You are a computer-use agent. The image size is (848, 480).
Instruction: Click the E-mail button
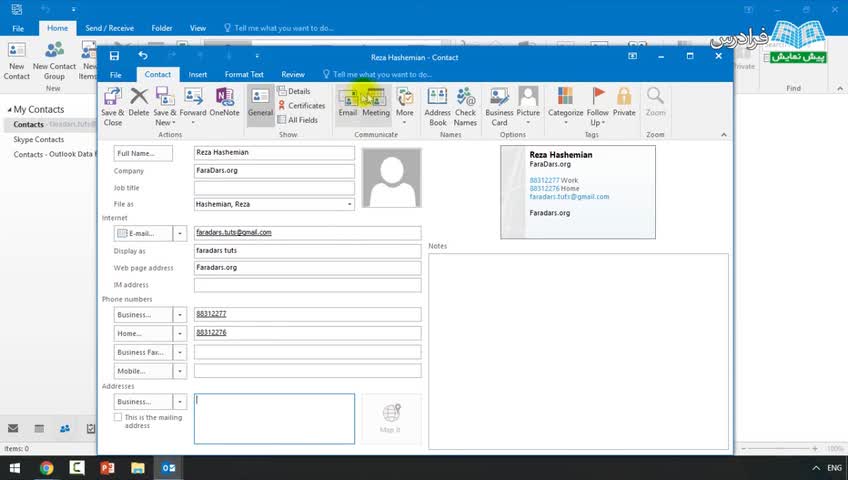tap(143, 234)
